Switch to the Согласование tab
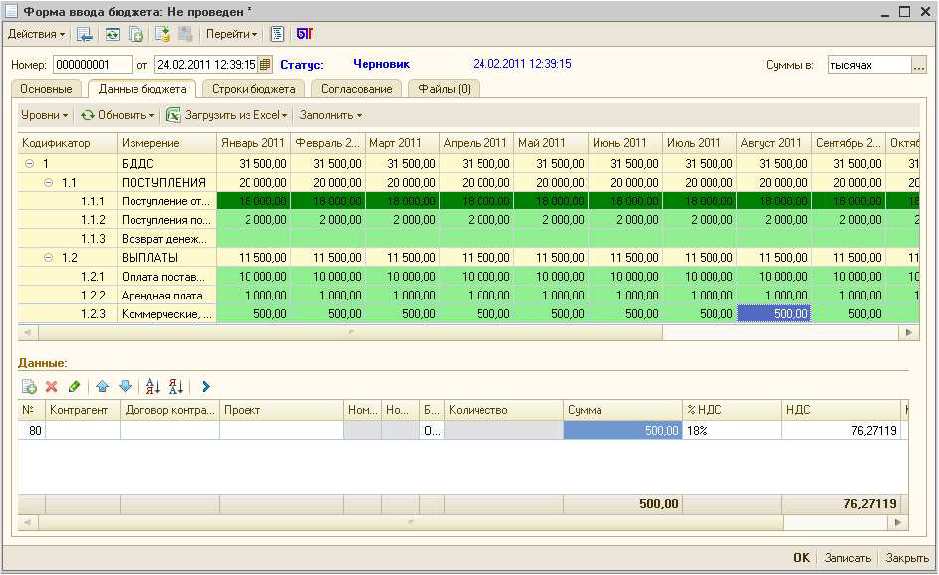 356,89
